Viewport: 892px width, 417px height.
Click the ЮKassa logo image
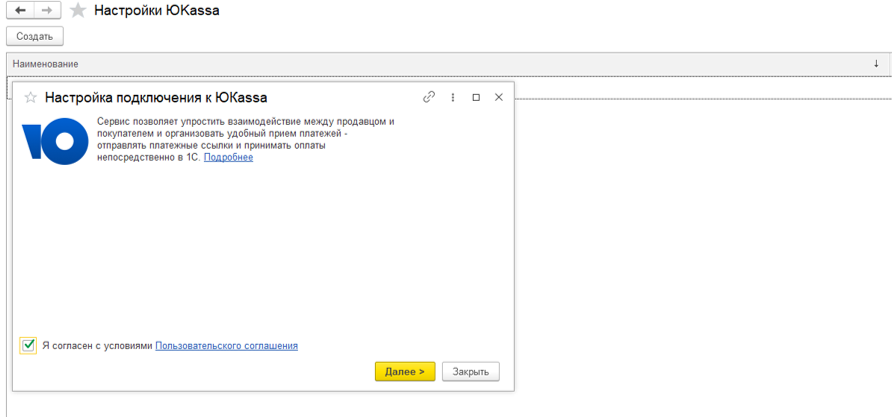[x=56, y=142]
